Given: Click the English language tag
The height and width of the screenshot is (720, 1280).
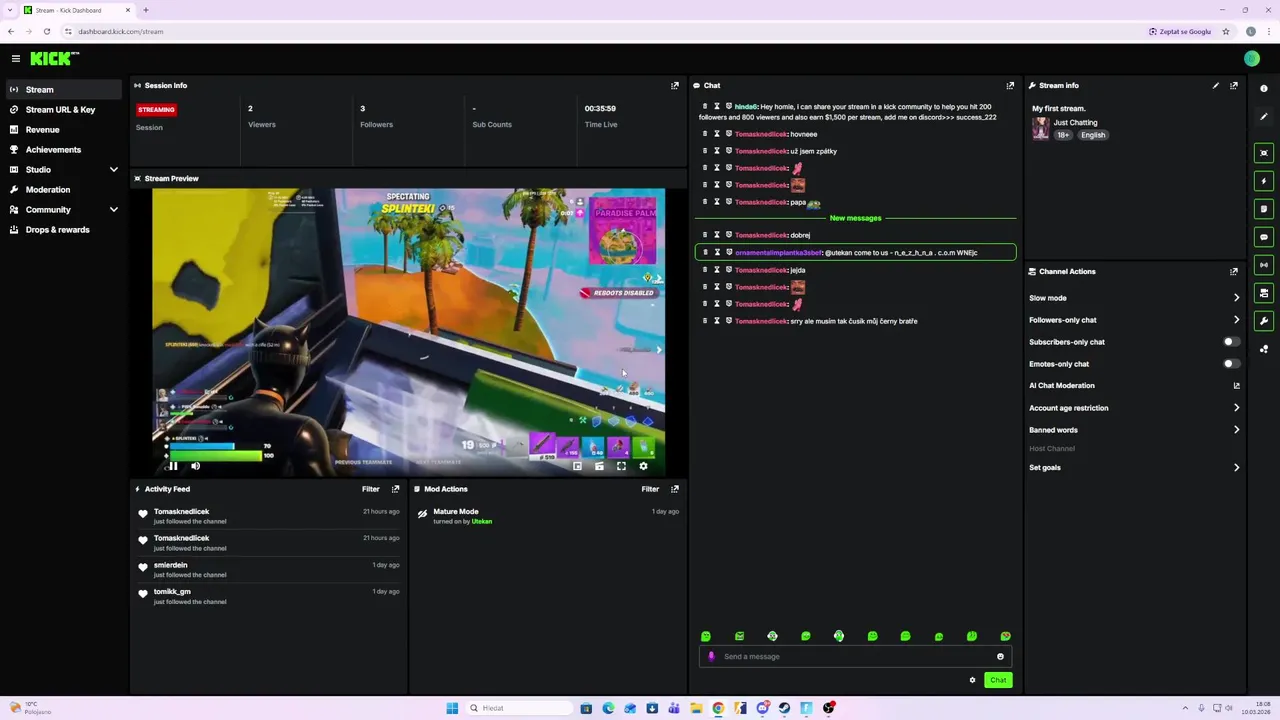Looking at the screenshot, I should click(x=1093, y=135).
